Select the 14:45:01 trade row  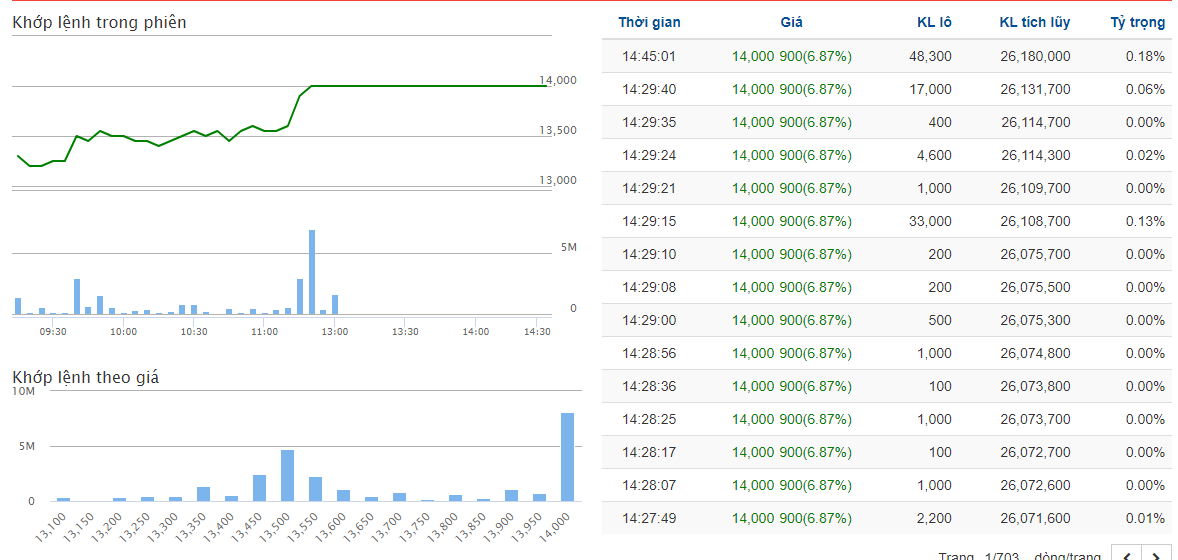(x=886, y=56)
